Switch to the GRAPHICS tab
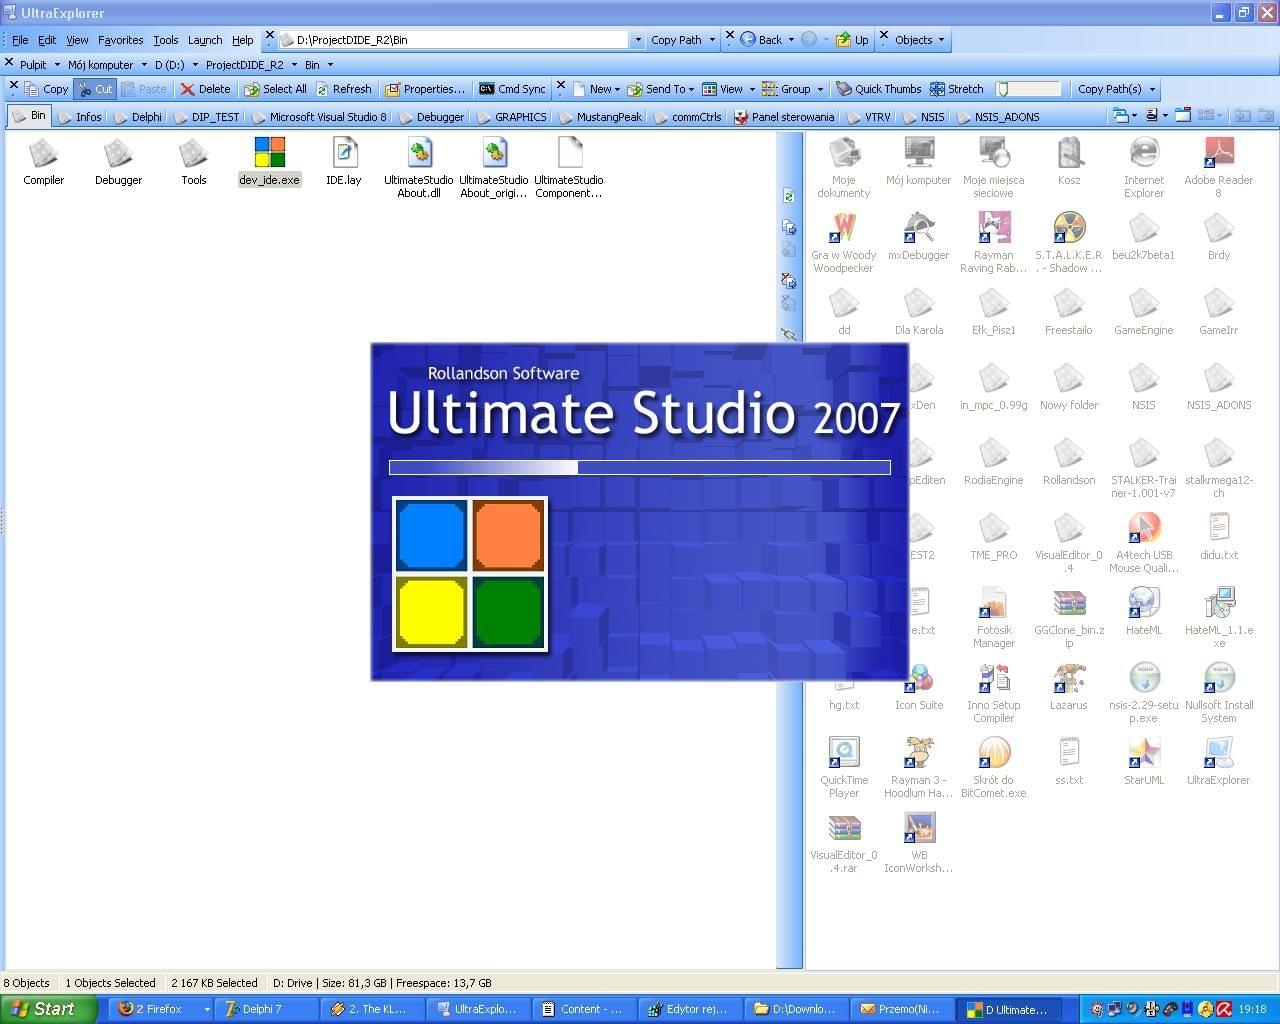Image resolution: width=1280 pixels, height=1024 pixels. click(512, 117)
